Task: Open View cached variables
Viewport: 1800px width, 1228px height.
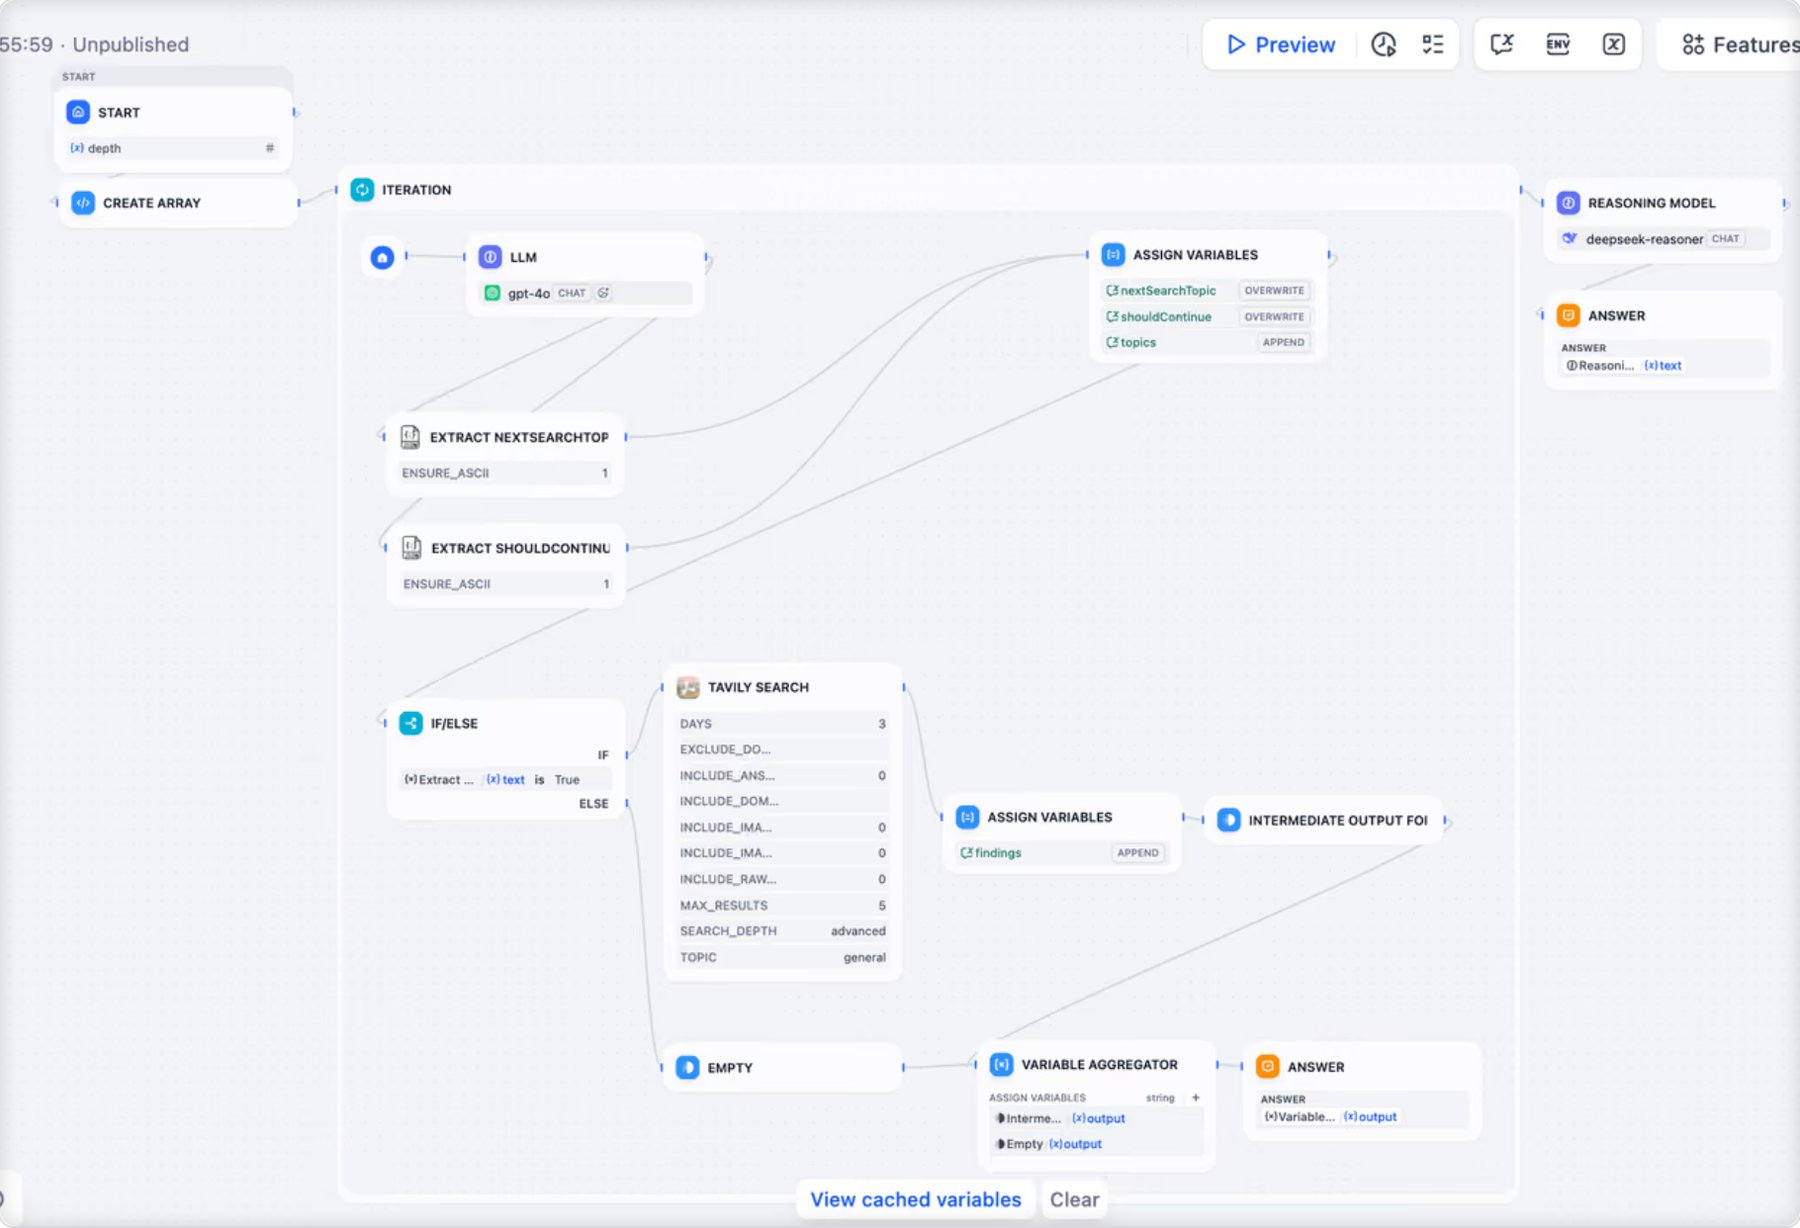Action: pyautogui.click(x=916, y=1199)
